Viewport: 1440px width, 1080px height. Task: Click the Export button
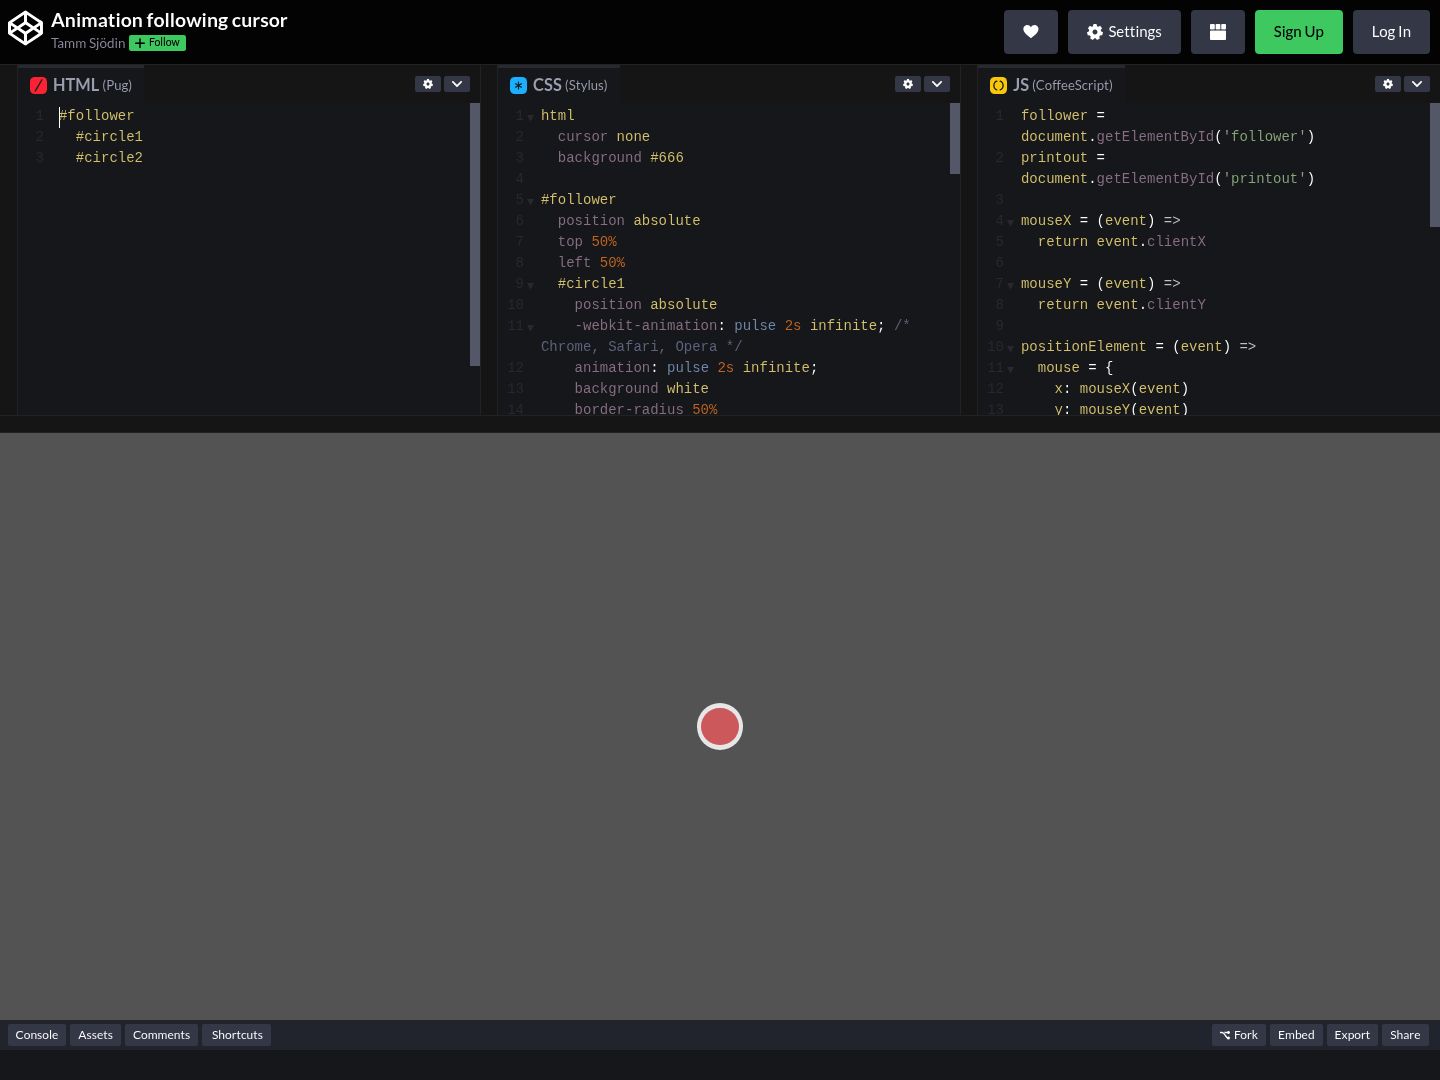(1352, 1035)
